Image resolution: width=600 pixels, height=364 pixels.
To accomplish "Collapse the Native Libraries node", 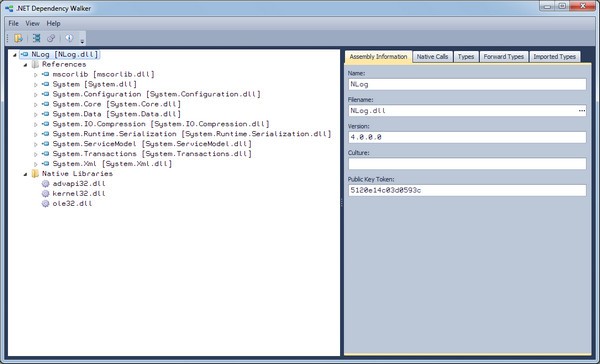I will (25, 174).
